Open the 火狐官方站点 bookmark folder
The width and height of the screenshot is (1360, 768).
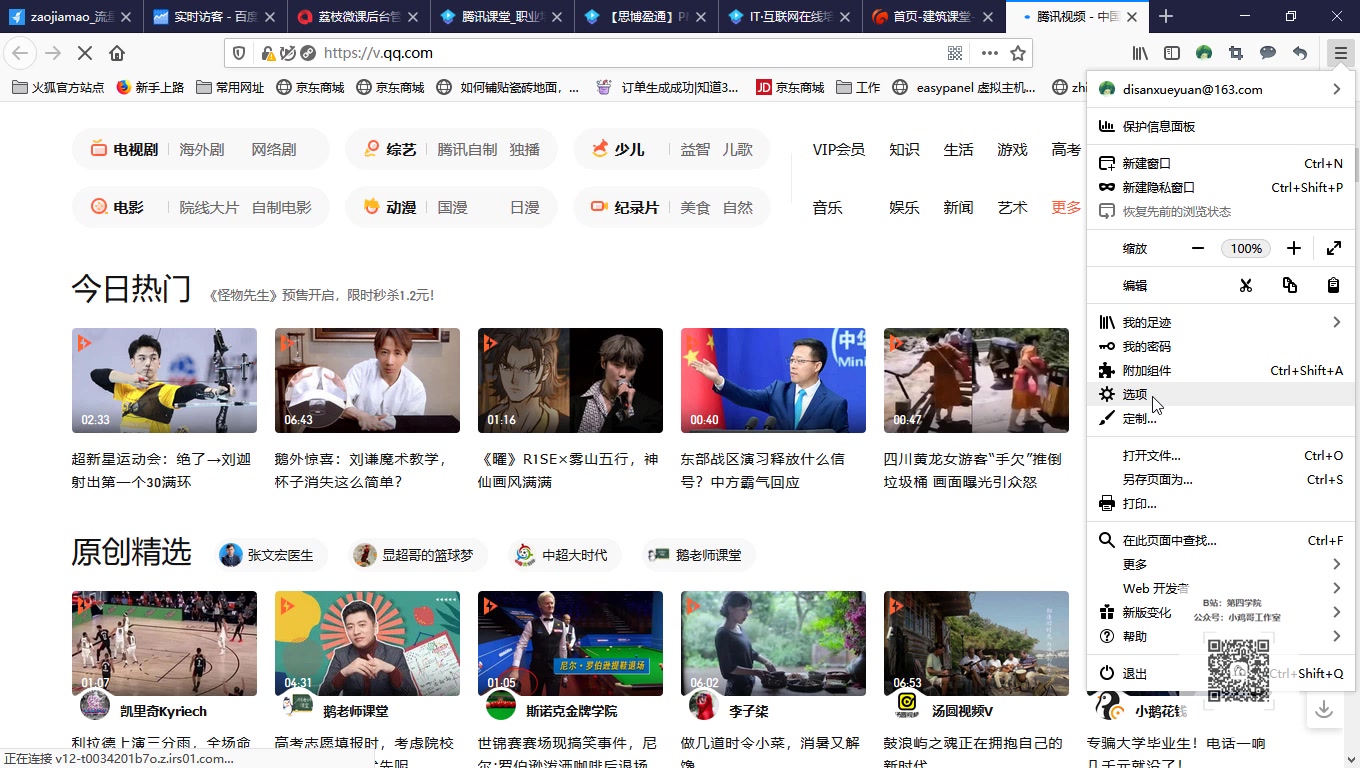[x=58, y=87]
